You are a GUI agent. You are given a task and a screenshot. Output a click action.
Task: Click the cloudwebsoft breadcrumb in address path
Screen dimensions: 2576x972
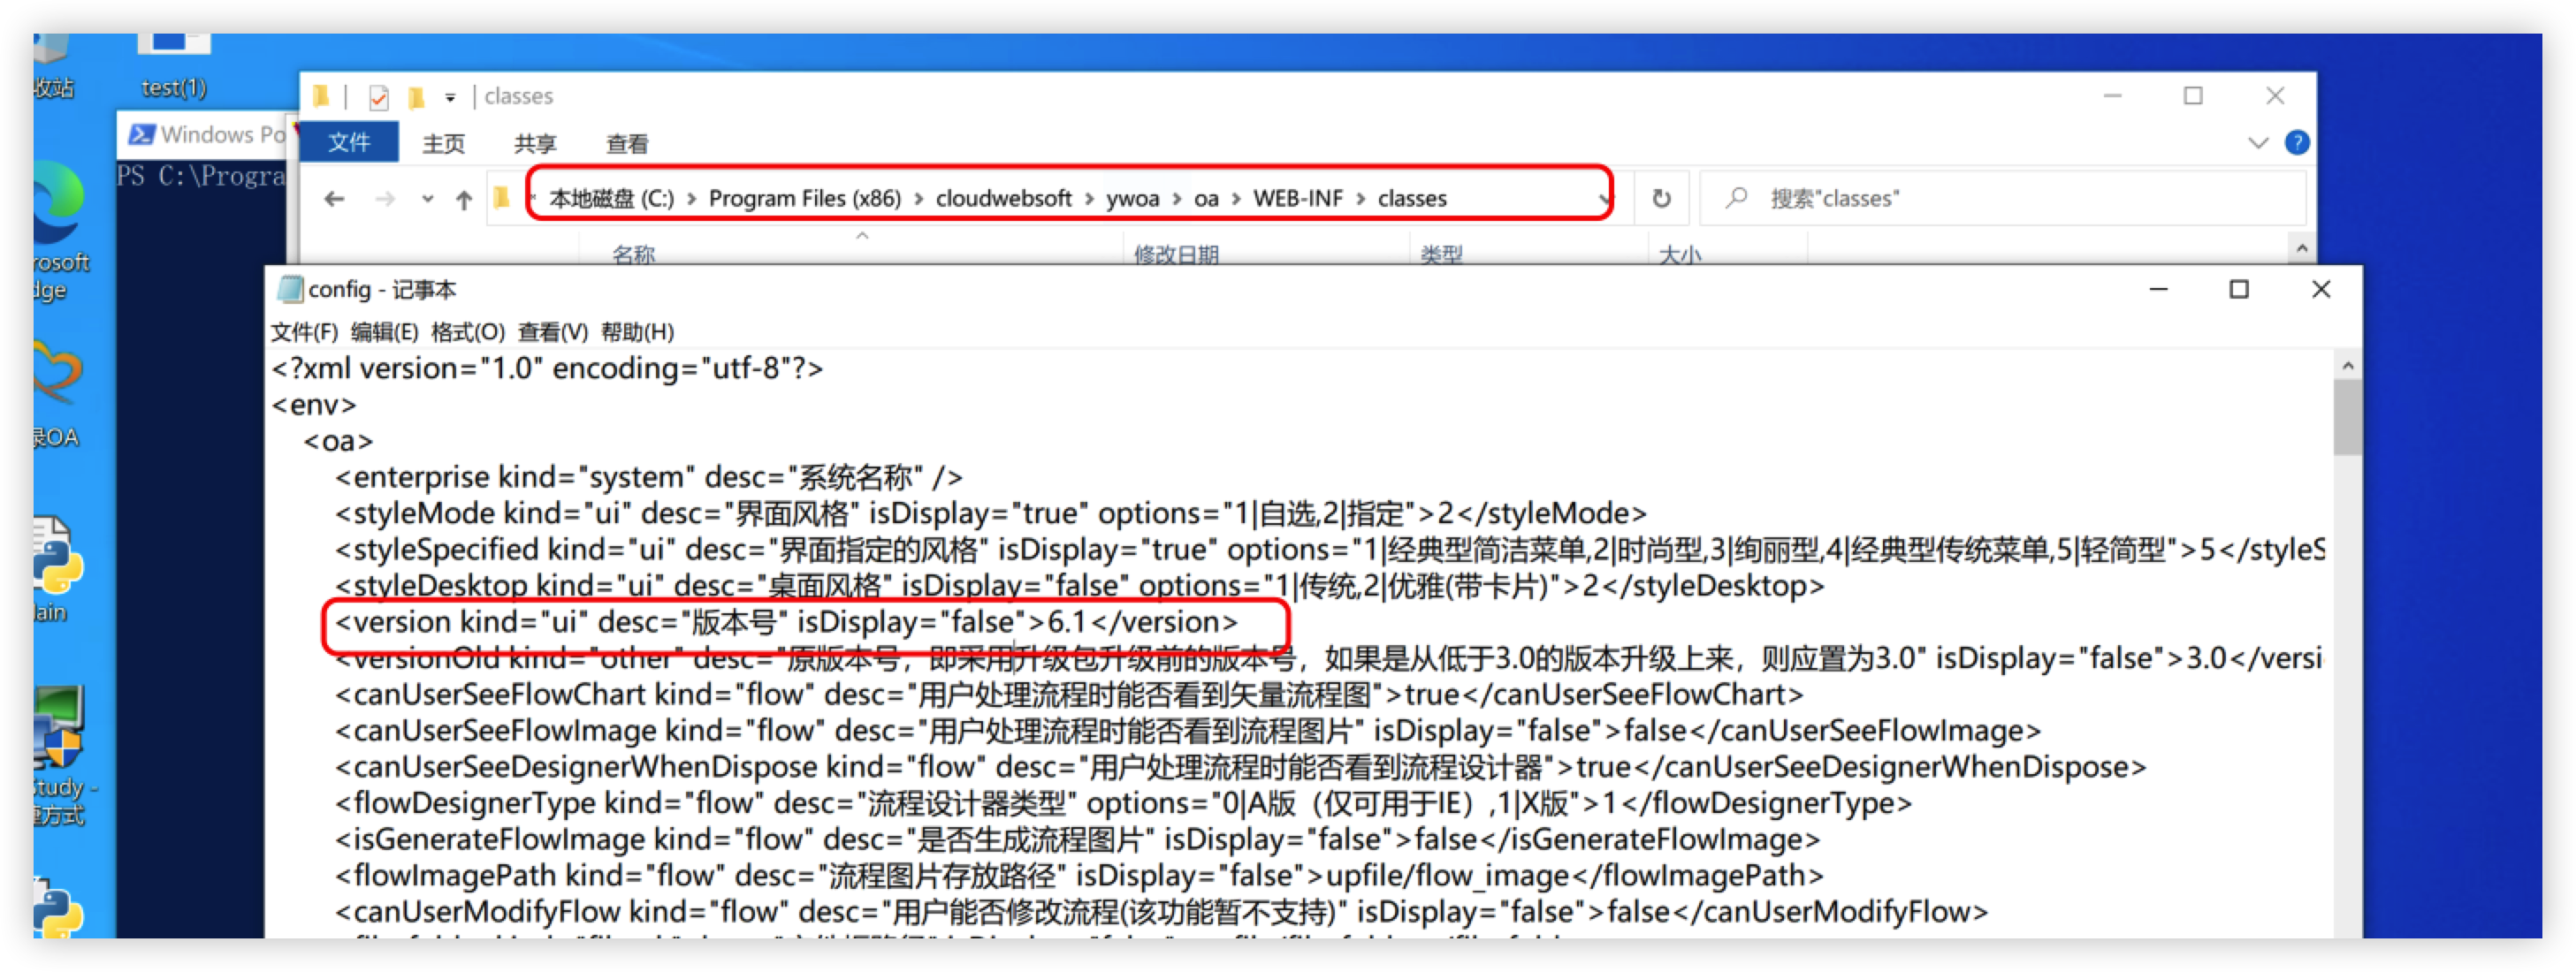click(1003, 199)
